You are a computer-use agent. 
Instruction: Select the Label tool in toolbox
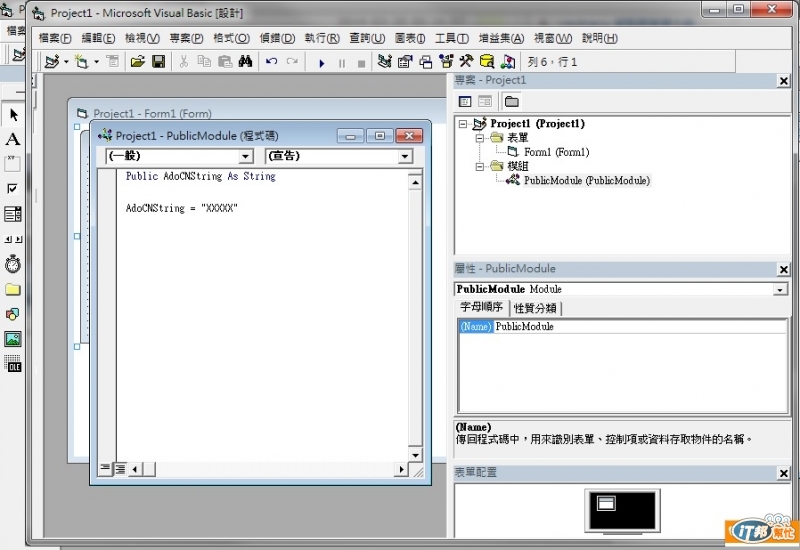(x=13, y=139)
